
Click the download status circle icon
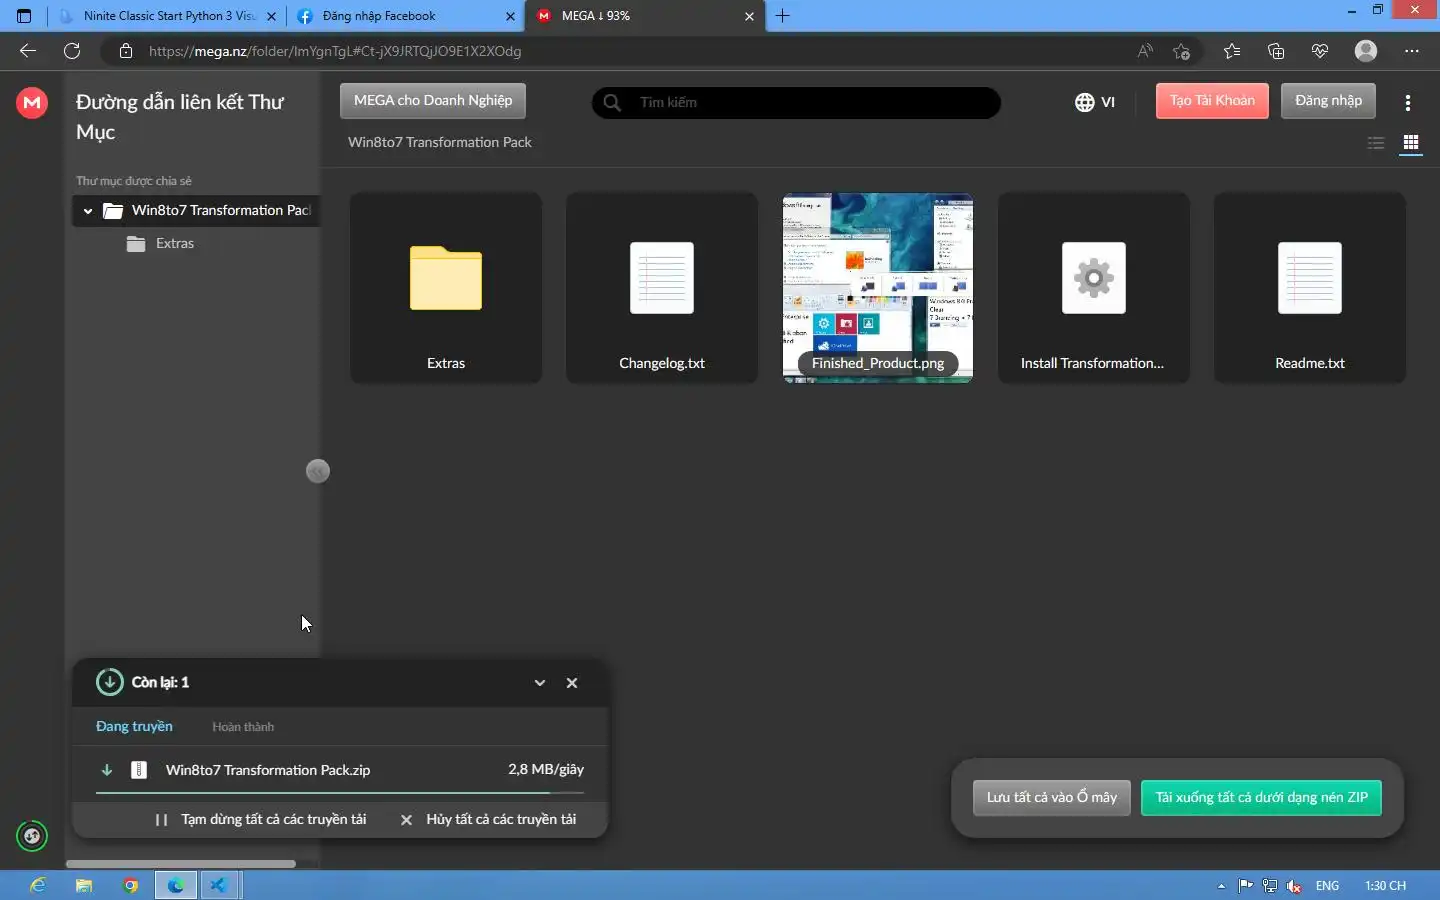[x=109, y=682]
